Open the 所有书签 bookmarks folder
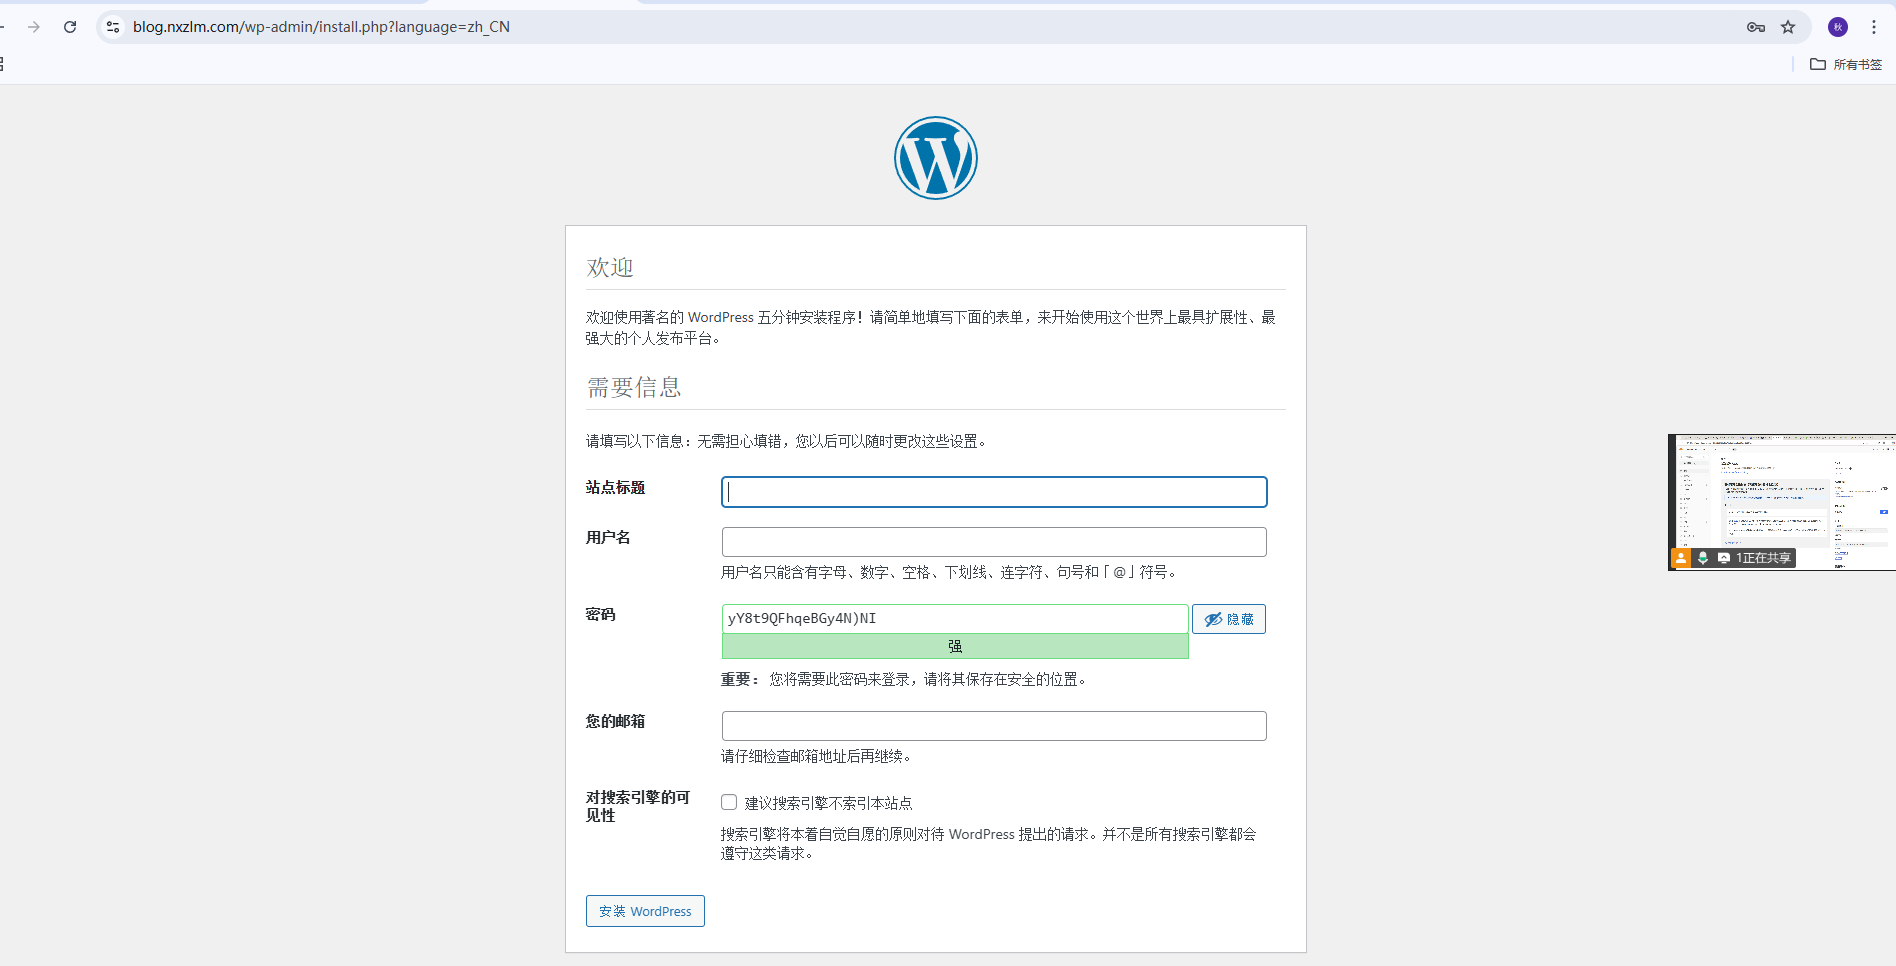 coord(1846,64)
